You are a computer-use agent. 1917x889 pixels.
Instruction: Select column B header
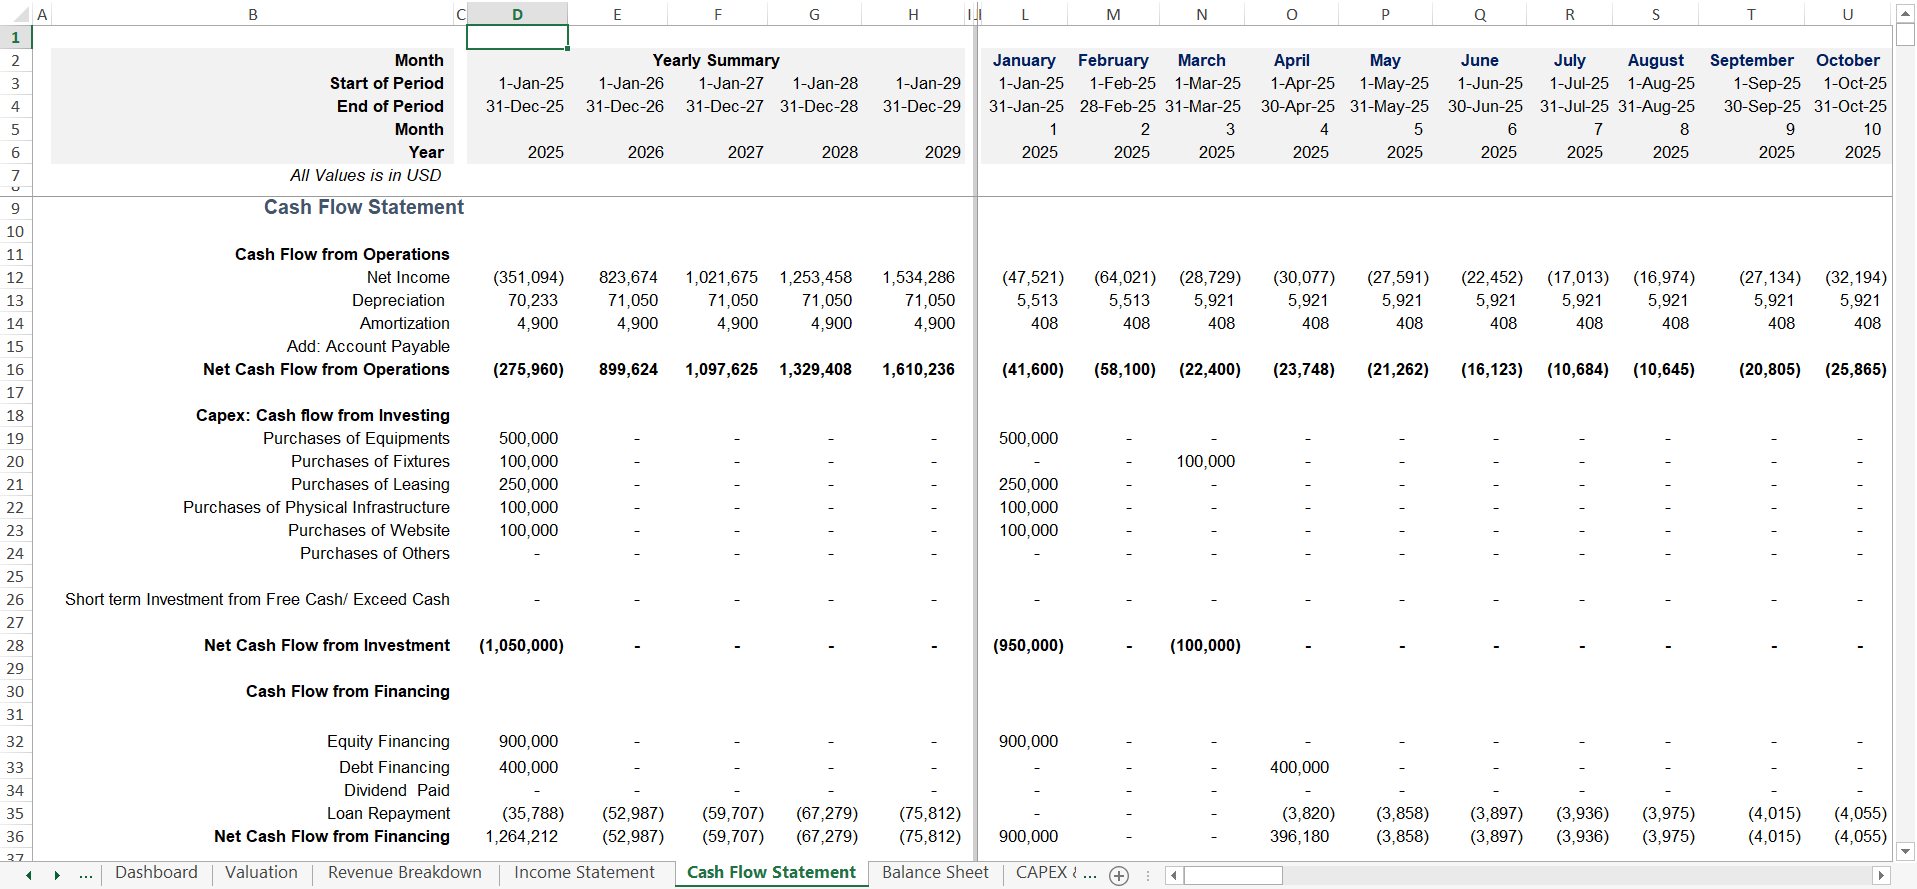pyautogui.click(x=253, y=14)
